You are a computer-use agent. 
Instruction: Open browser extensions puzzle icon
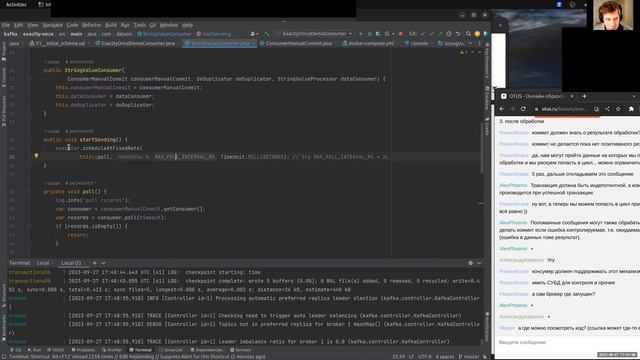tap(631, 109)
